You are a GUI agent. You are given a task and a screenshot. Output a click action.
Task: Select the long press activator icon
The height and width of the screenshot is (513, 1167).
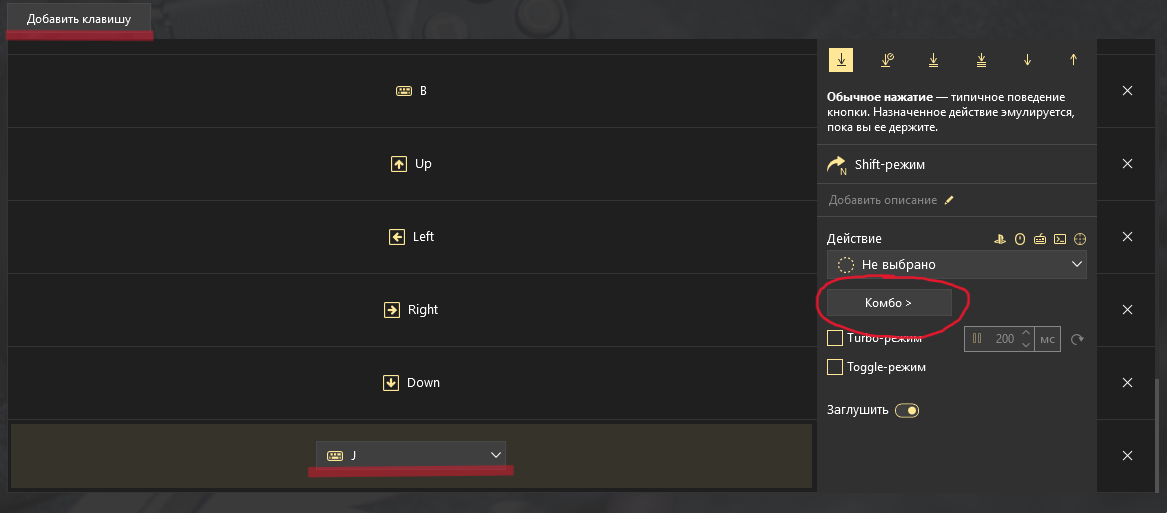coord(886,60)
